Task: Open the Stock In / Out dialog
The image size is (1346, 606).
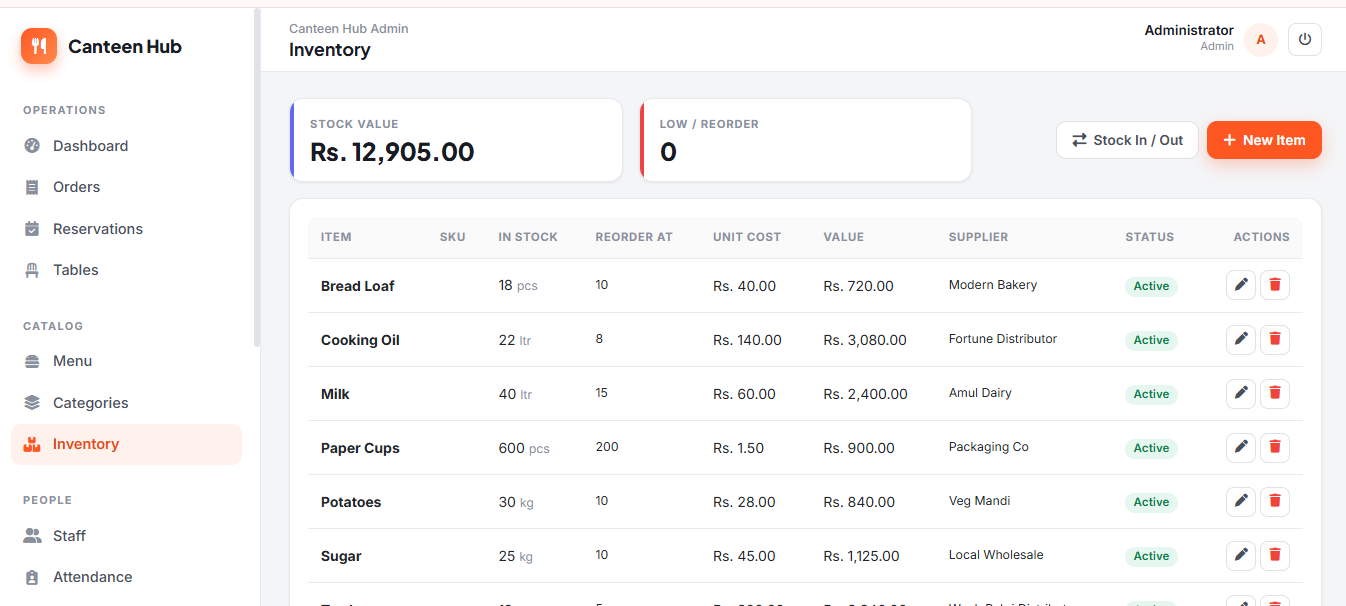Action: 1127,140
